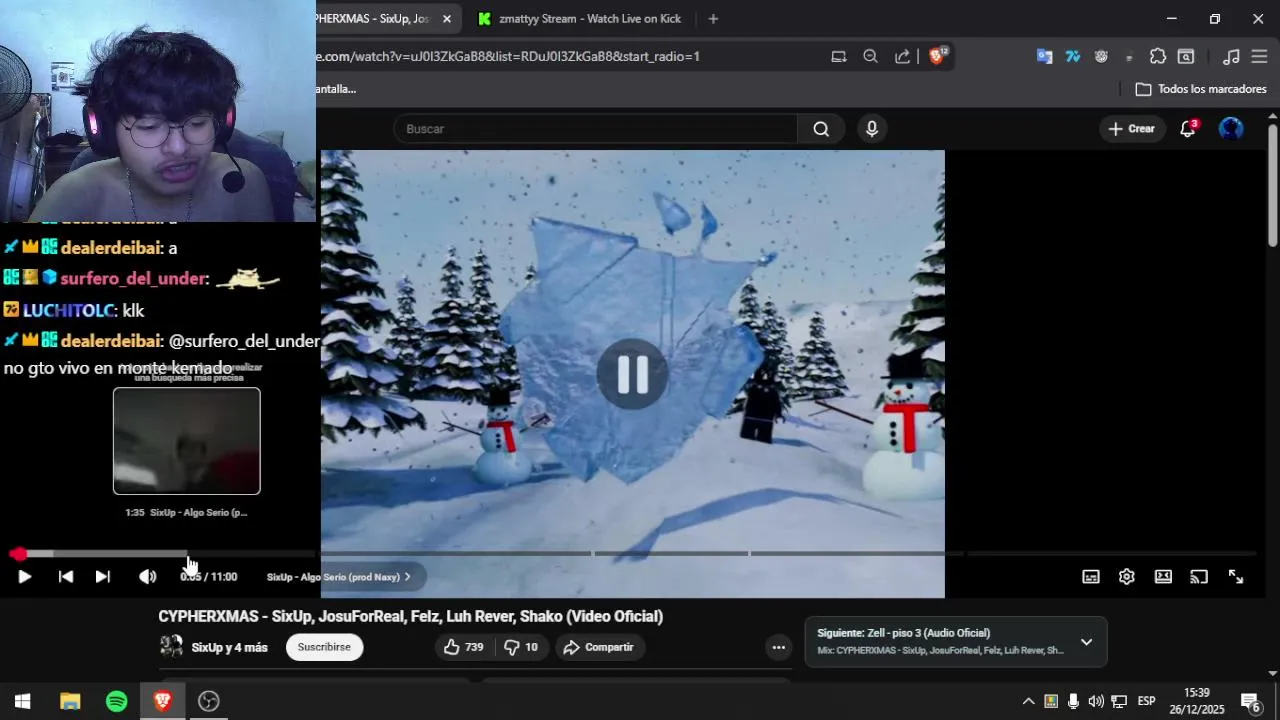
Task: Click the page vertical scrollbar
Action: click(1273, 184)
